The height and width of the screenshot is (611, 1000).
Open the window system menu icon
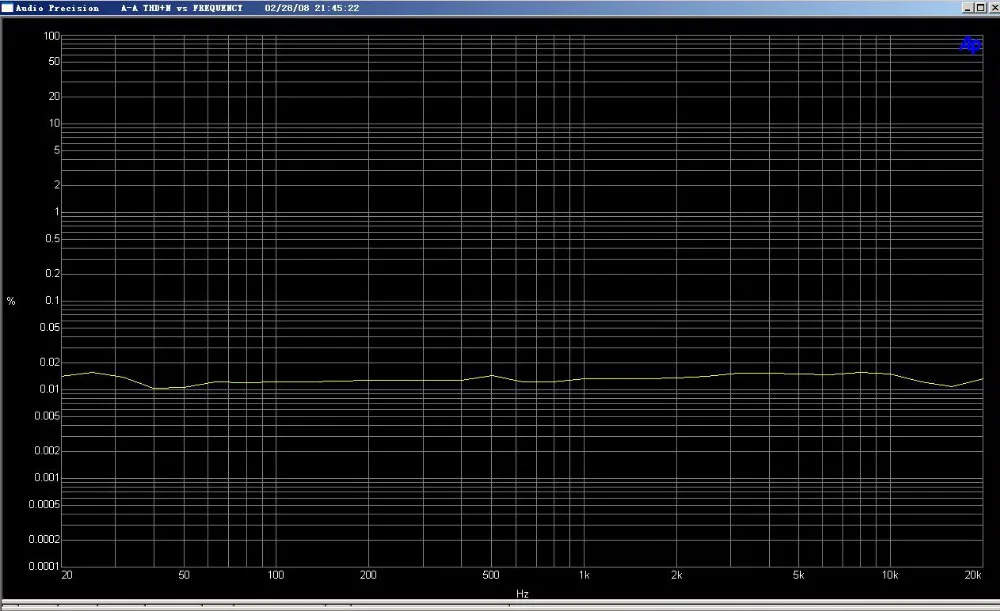[7, 8]
